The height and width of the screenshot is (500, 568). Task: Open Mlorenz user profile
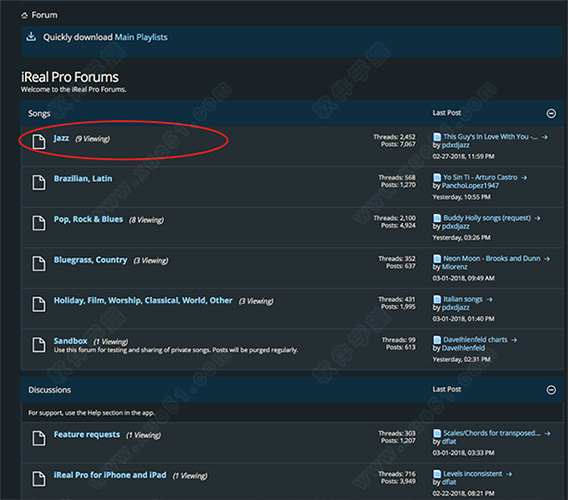coord(455,267)
